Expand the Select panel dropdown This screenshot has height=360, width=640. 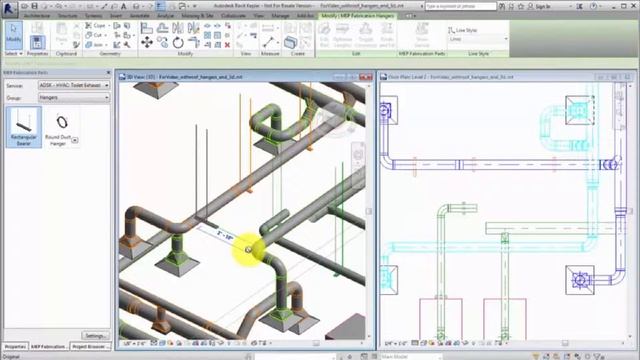(x=13, y=53)
